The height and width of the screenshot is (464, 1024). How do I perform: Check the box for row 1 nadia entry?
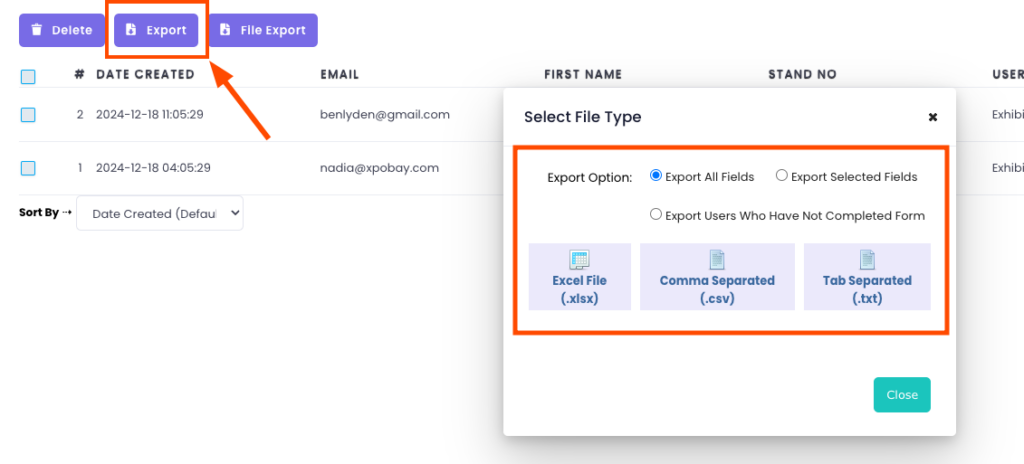click(x=28, y=168)
